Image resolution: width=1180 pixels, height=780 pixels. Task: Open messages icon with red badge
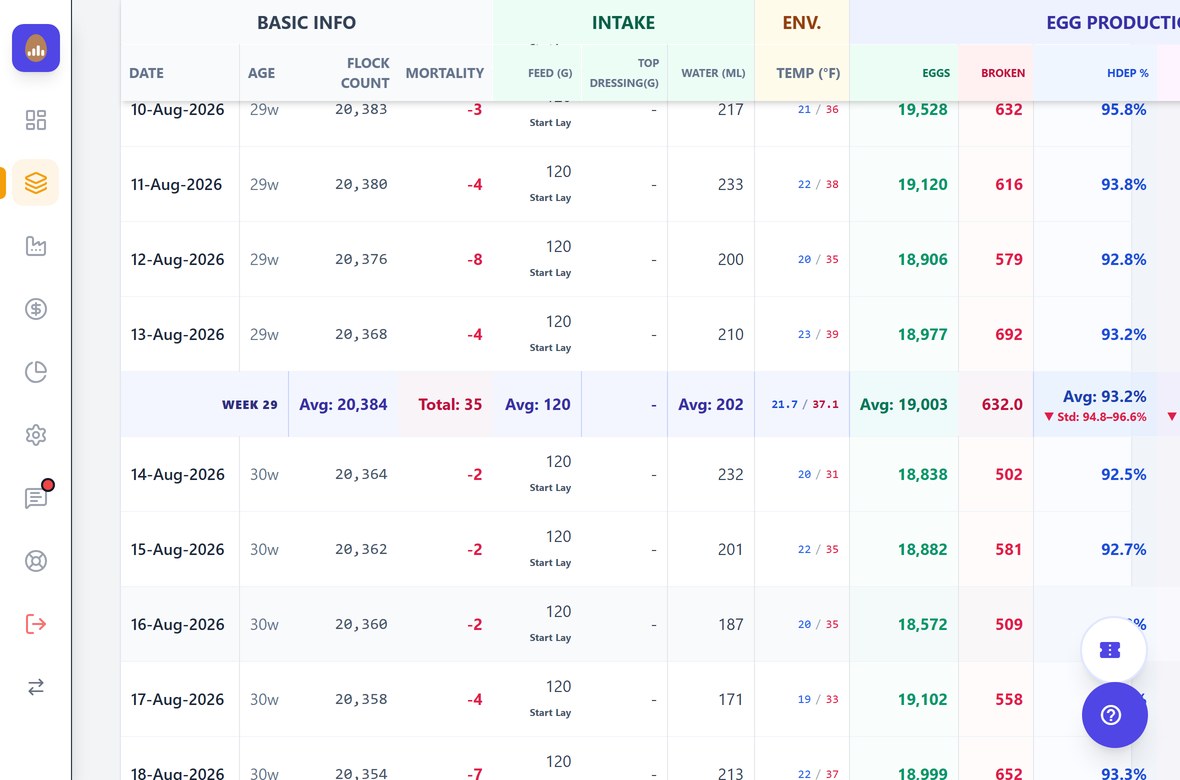pyautogui.click(x=35, y=498)
